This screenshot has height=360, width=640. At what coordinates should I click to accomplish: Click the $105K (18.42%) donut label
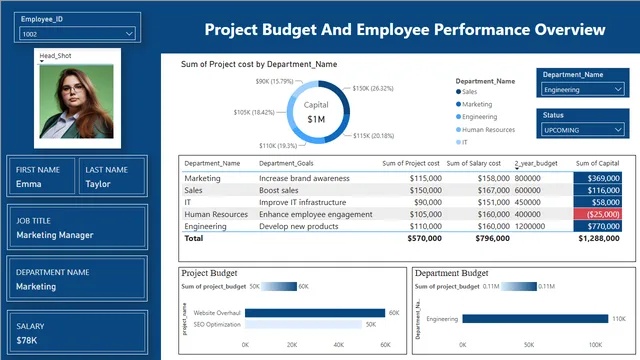[x=254, y=112]
